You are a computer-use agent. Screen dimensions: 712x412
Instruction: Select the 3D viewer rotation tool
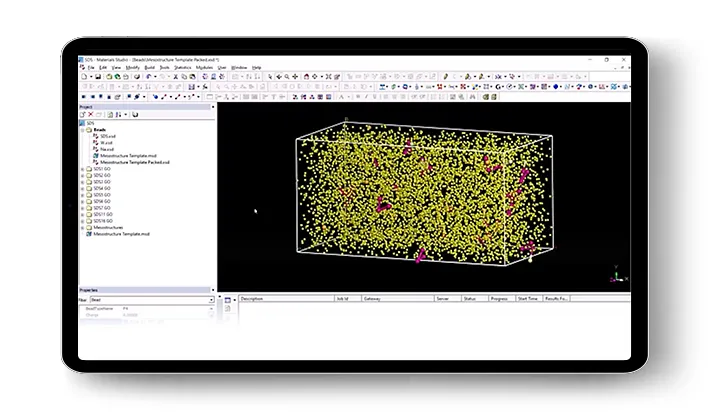(x=278, y=77)
